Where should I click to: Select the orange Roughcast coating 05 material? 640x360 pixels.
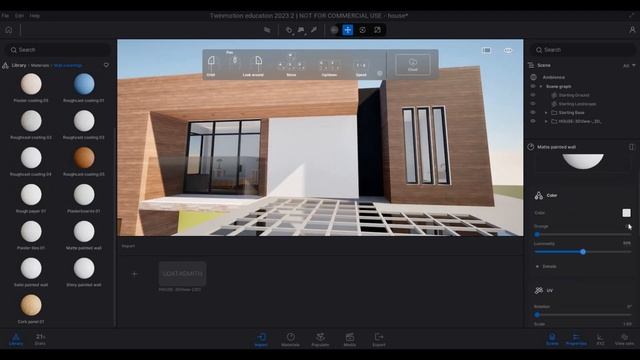pyautogui.click(x=84, y=158)
